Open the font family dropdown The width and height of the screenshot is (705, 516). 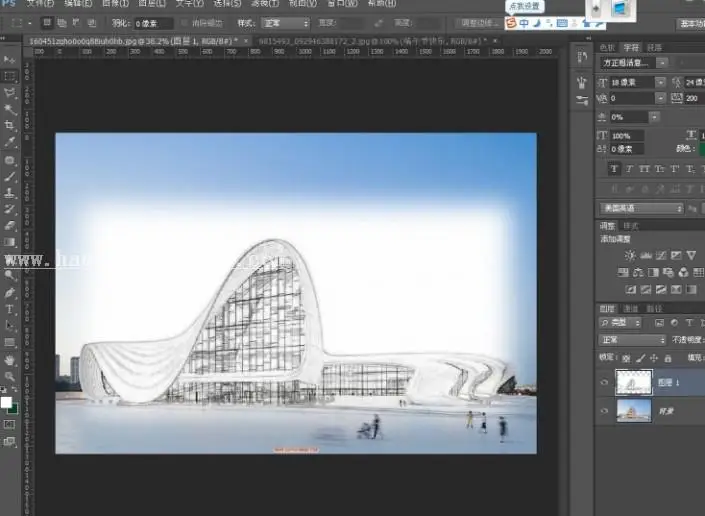click(x=662, y=63)
